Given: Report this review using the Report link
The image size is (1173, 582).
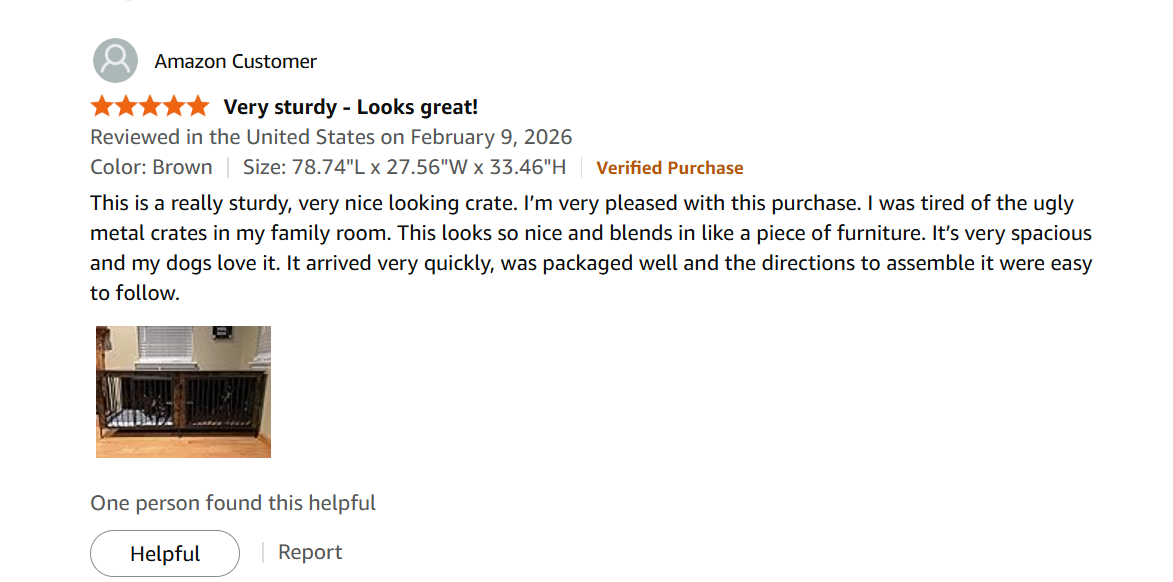Looking at the screenshot, I should (310, 551).
